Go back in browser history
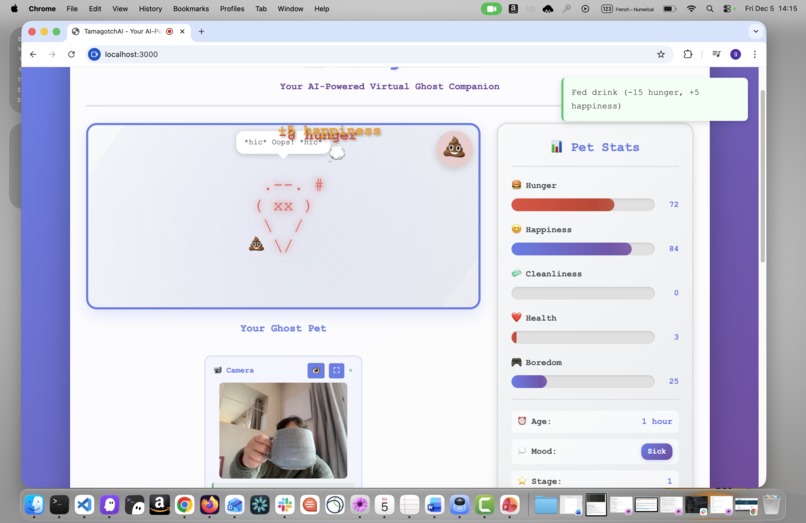 click(x=33, y=54)
